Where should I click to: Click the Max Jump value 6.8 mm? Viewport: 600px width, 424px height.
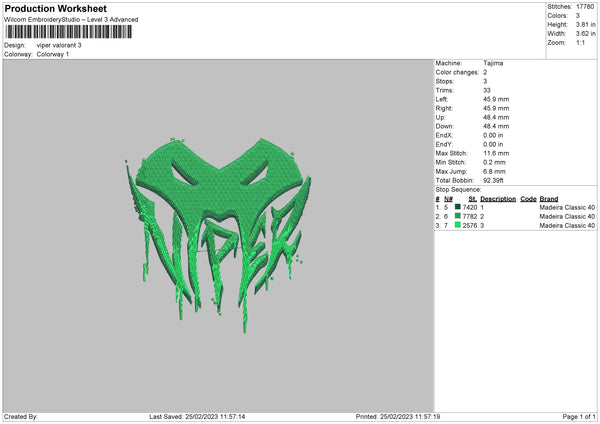point(494,171)
